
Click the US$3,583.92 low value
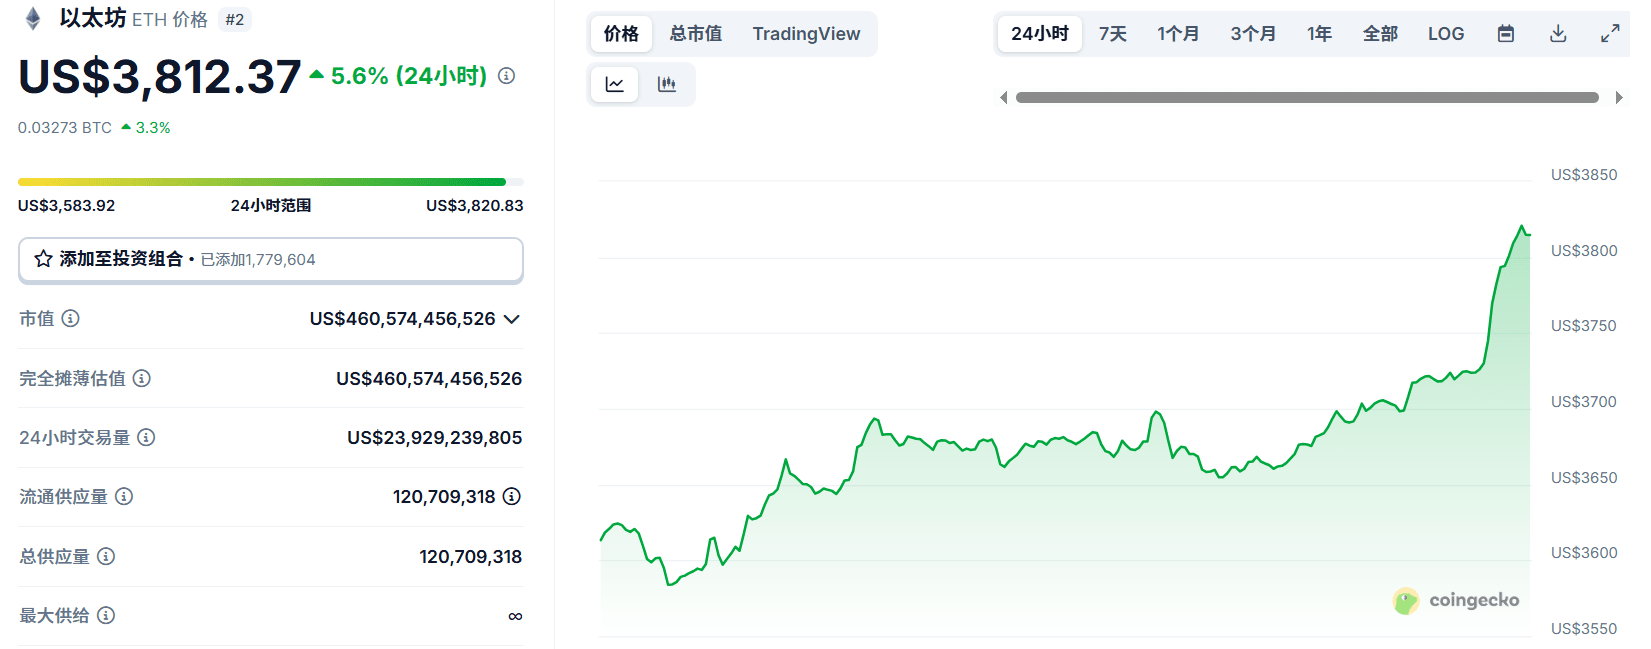pos(67,205)
